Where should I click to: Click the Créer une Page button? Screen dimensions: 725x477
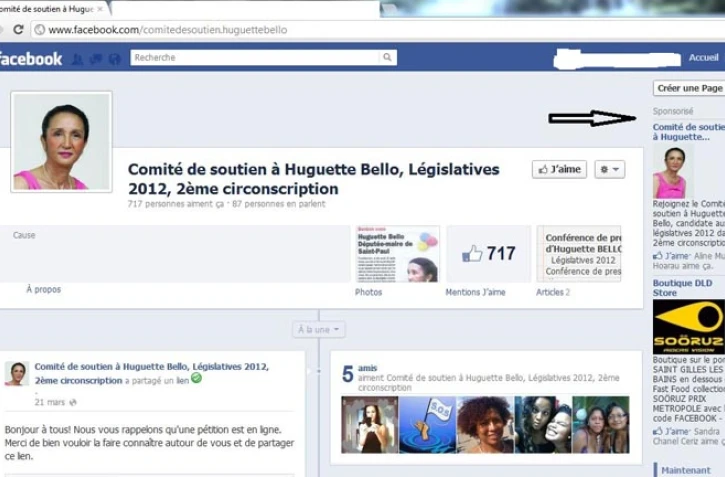tap(689, 88)
